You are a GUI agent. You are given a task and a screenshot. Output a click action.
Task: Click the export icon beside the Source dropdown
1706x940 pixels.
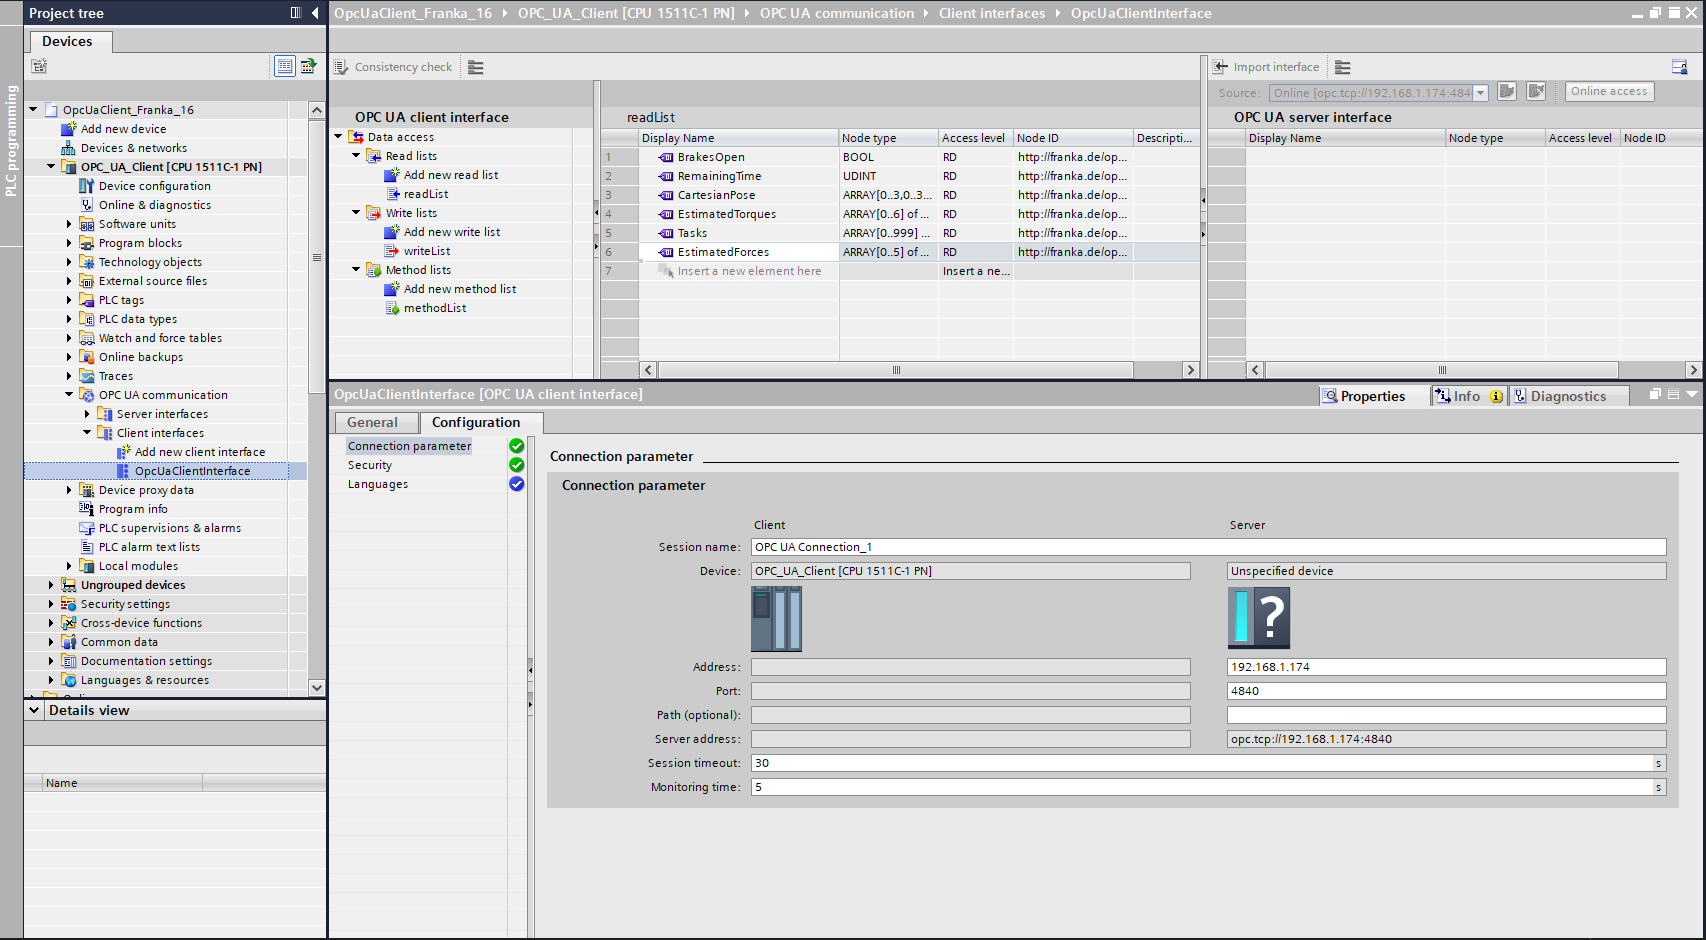click(x=1507, y=91)
